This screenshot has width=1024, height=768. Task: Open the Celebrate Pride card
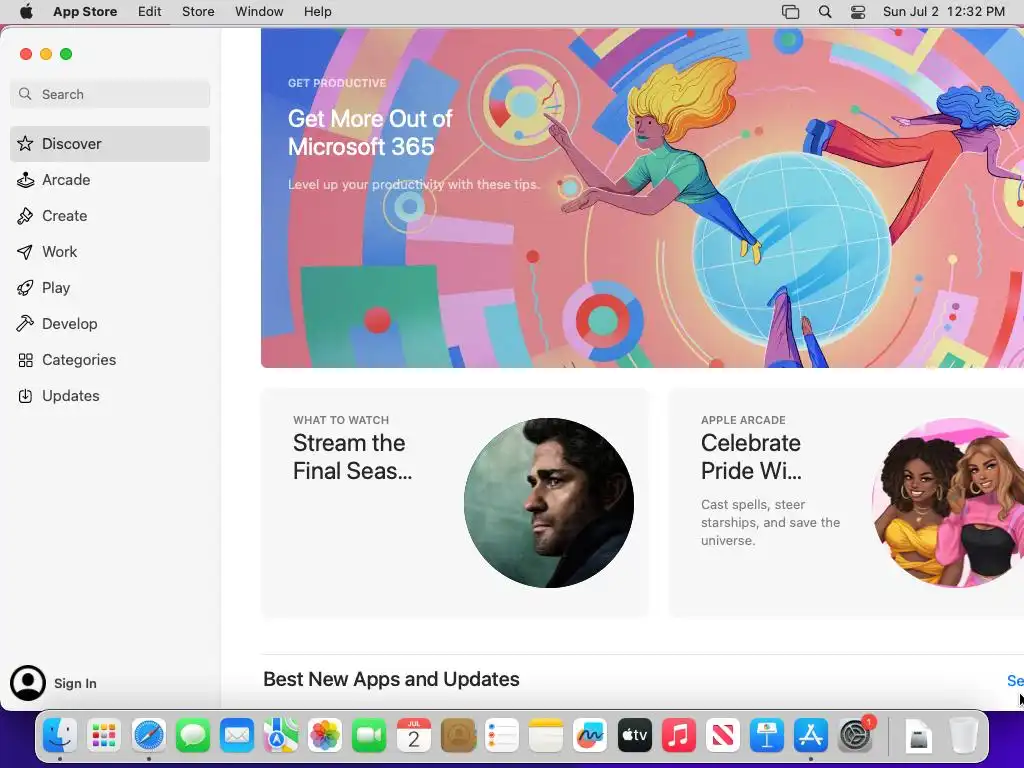(x=846, y=503)
